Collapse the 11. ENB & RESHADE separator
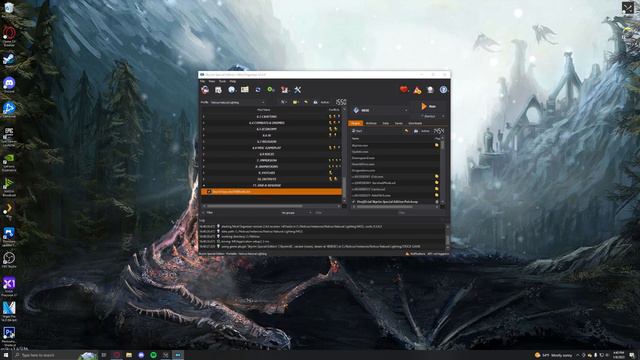 coord(204,185)
